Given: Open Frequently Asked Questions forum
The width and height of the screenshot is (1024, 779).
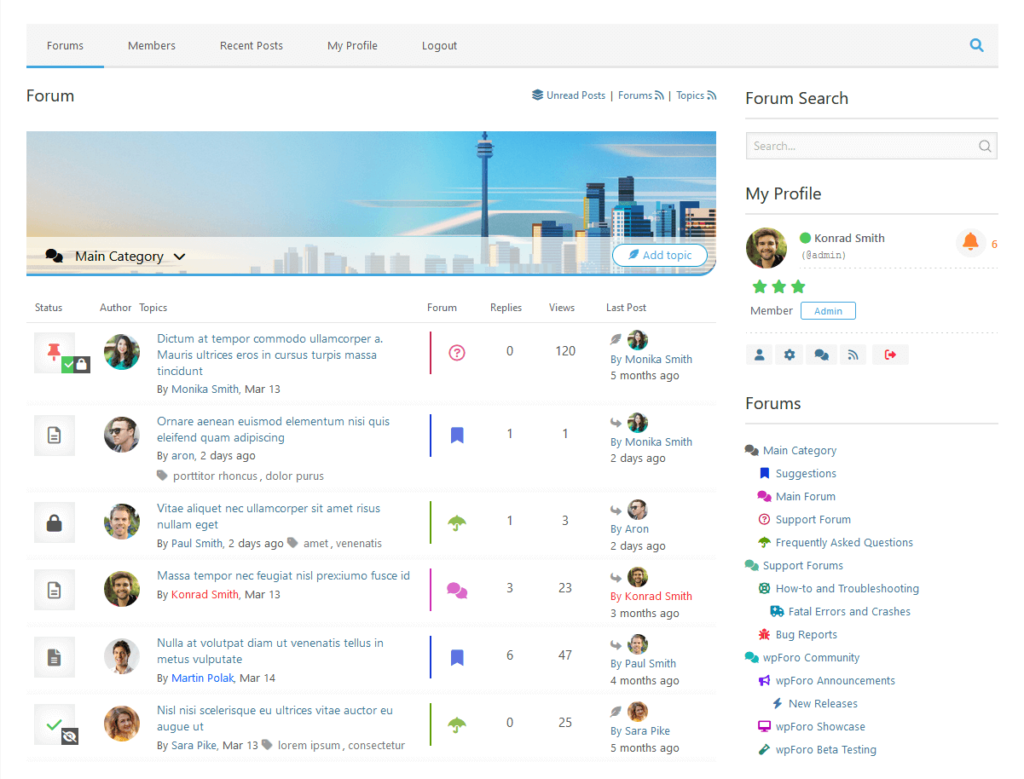Looking at the screenshot, I should pos(844,543).
